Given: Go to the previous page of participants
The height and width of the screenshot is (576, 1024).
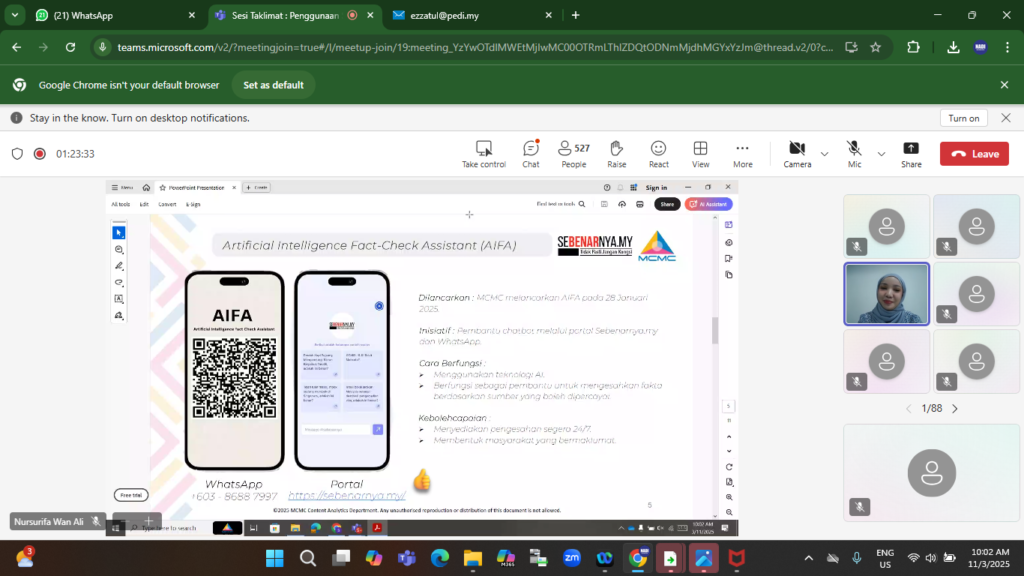Looking at the screenshot, I should coord(908,409).
